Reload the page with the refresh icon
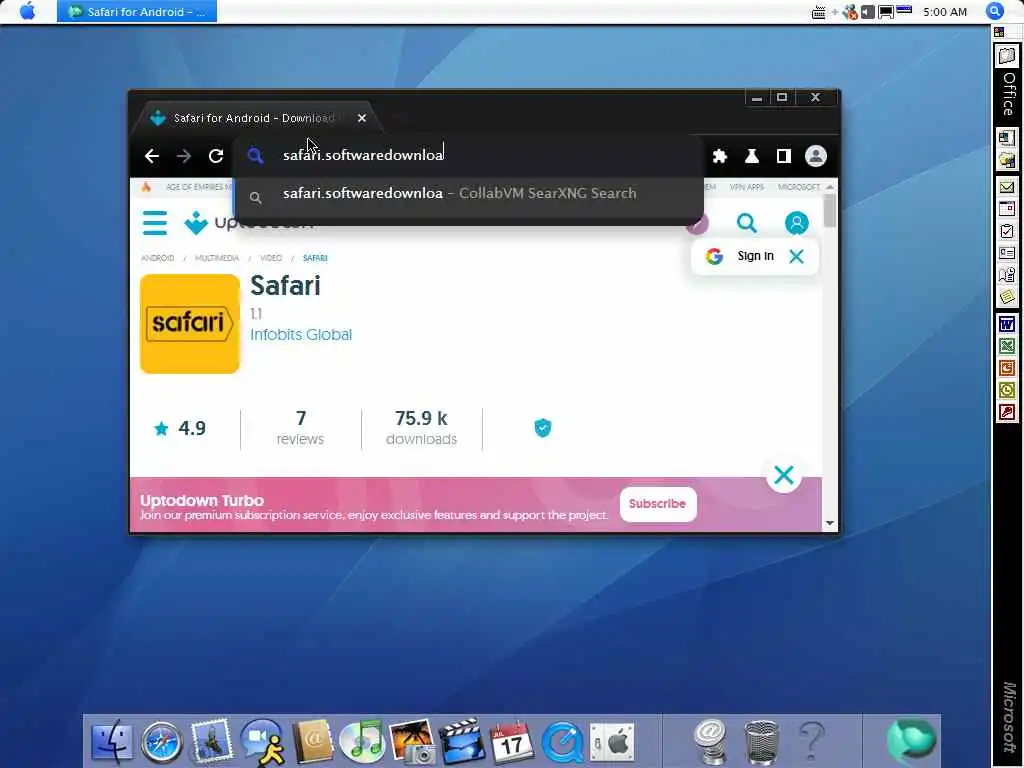Screen dimensions: 1024x768 216,156
